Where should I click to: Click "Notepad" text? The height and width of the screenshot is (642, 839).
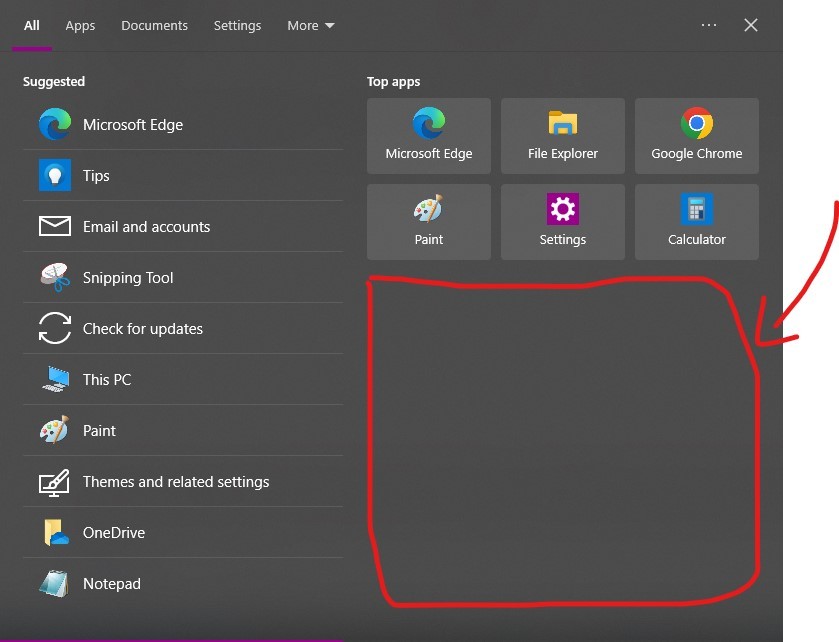click(x=112, y=584)
